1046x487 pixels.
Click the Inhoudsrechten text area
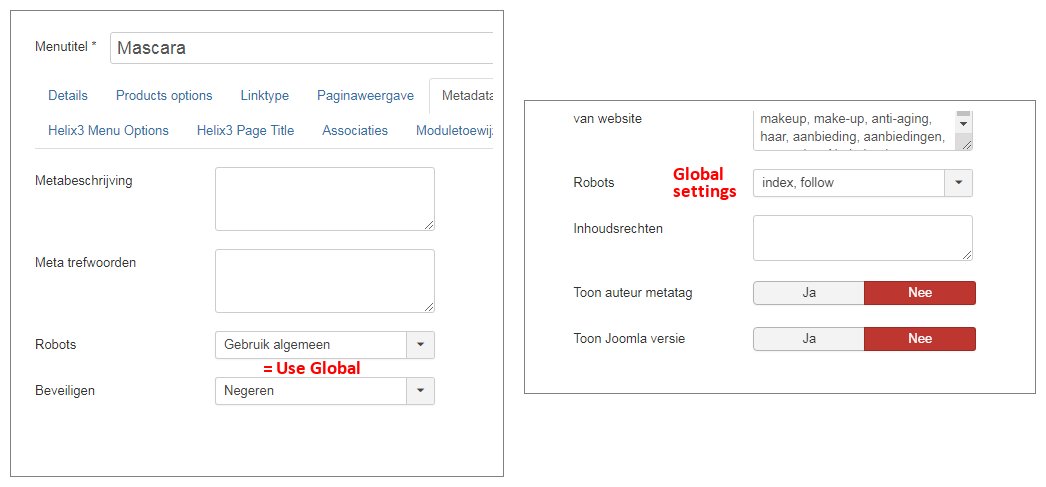pyautogui.click(x=863, y=237)
